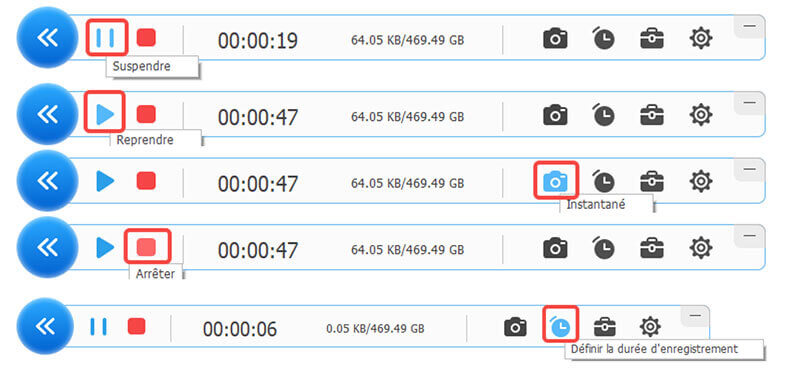800x369 pixels.
Task: Stop recording via highlighted Arrêter button
Action: (x=147, y=248)
